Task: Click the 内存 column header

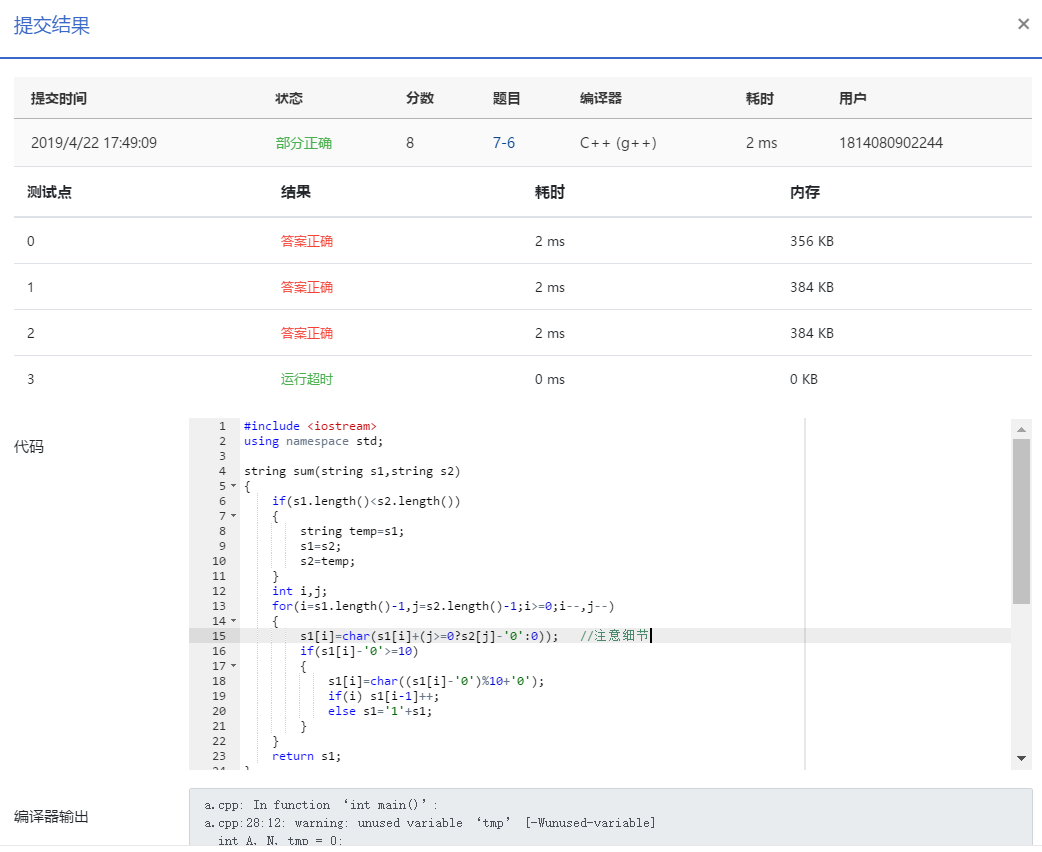Action: pos(805,192)
